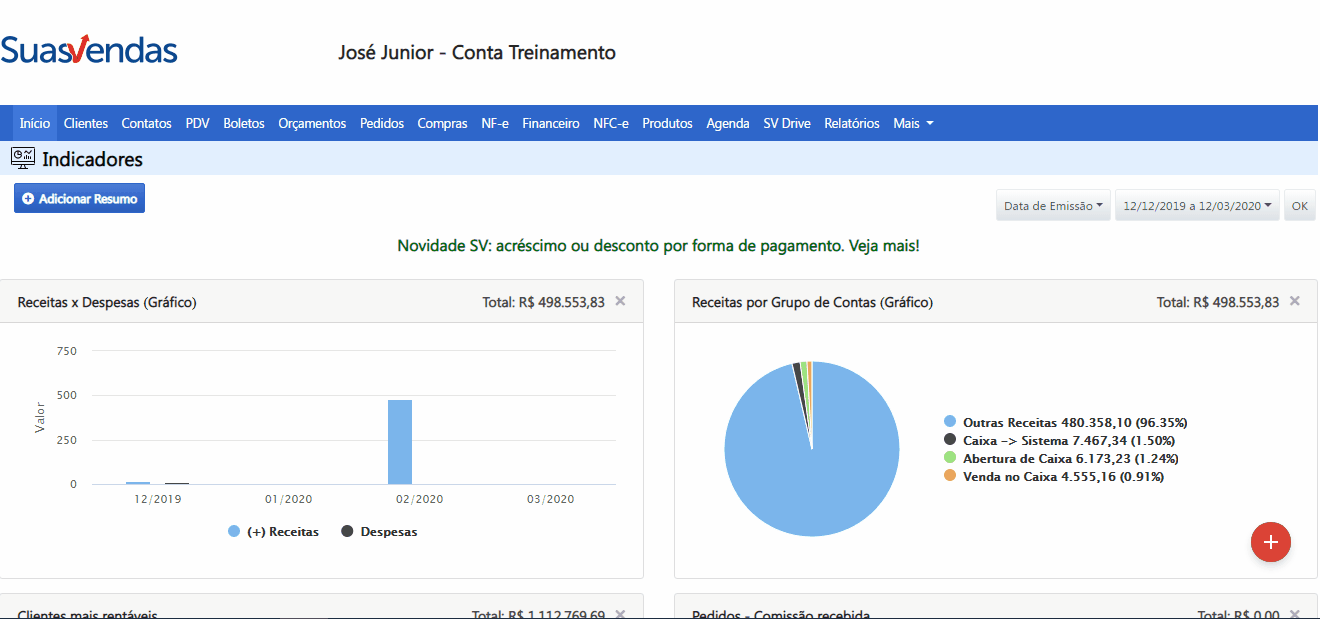This screenshot has width=1320, height=619.
Task: Close Receitas x Despesas chart panel
Action: coord(620,301)
